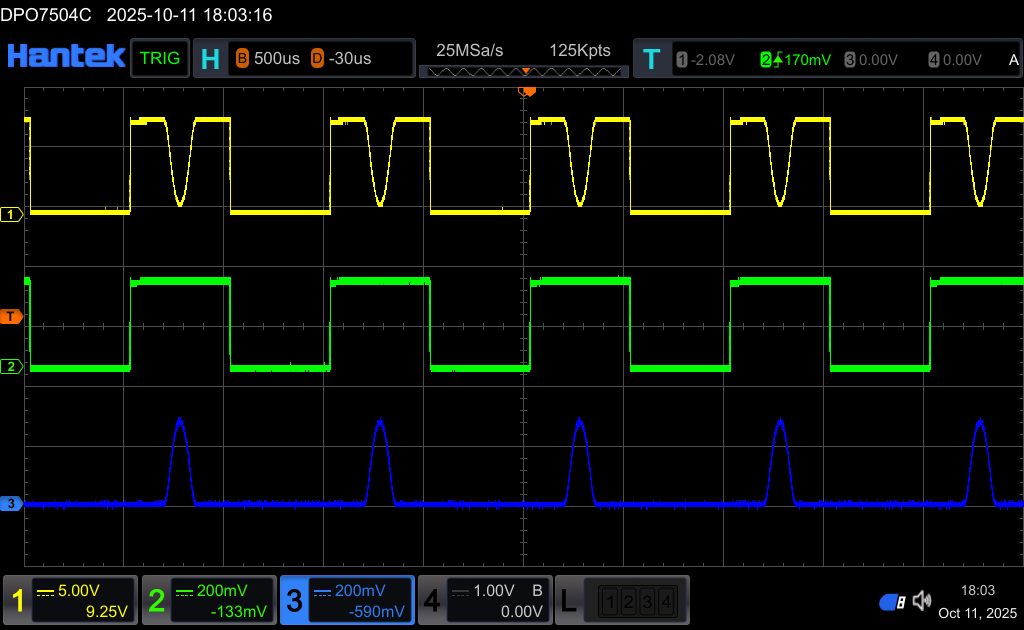Image resolution: width=1024 pixels, height=630 pixels.
Task: Toggle channel 3 button at bottom
Action: click(x=295, y=600)
